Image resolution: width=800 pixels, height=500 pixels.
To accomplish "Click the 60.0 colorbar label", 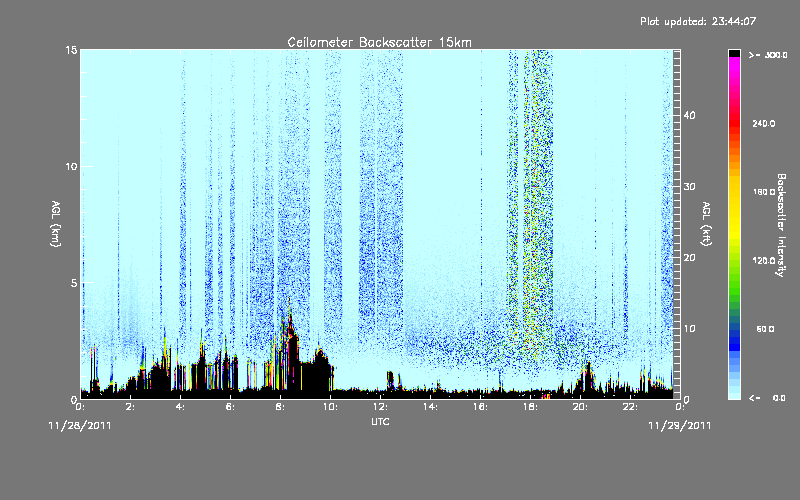I will (x=766, y=329).
